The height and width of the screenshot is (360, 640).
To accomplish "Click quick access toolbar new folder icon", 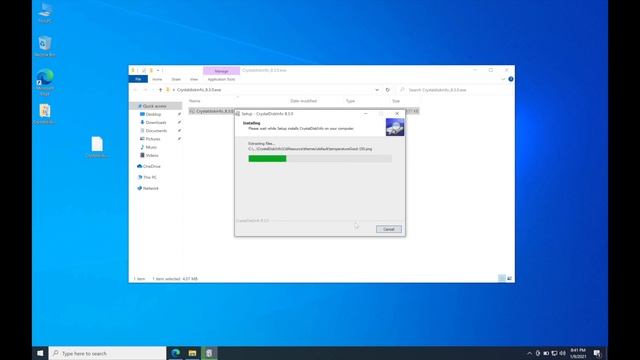I will pyautogui.click(x=151, y=71).
